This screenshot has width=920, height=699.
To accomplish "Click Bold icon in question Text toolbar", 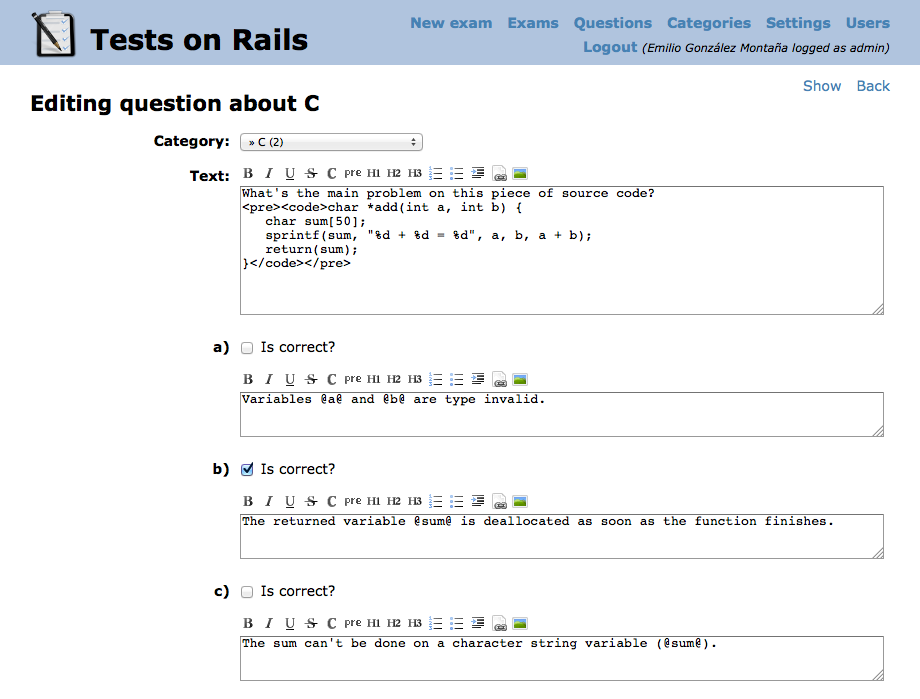I will click(248, 173).
